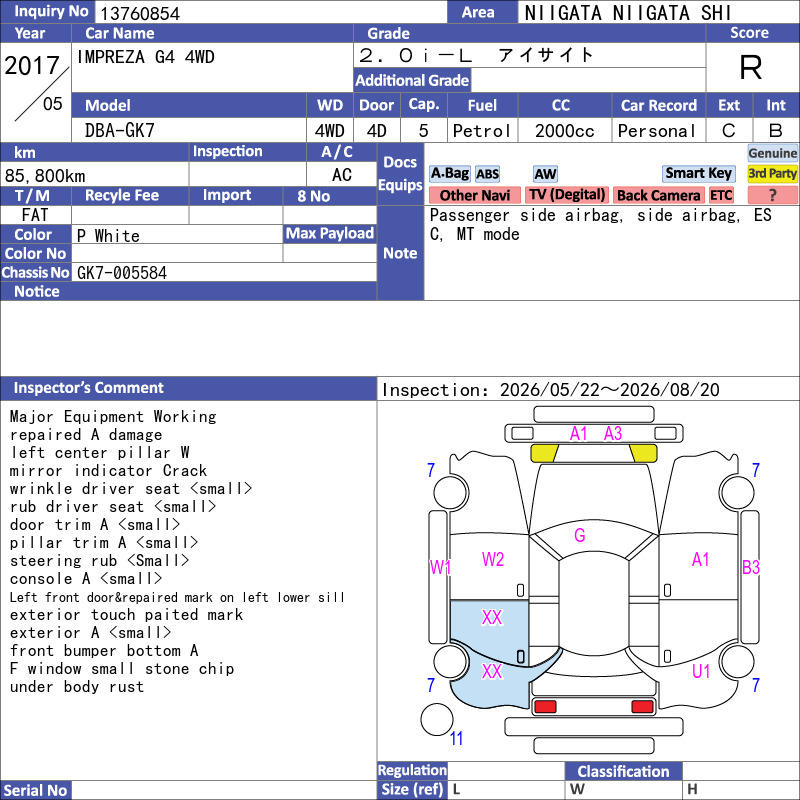Viewport: 800px width, 800px height.
Task: Click the A-Bag equipment badge
Action: coord(449,173)
